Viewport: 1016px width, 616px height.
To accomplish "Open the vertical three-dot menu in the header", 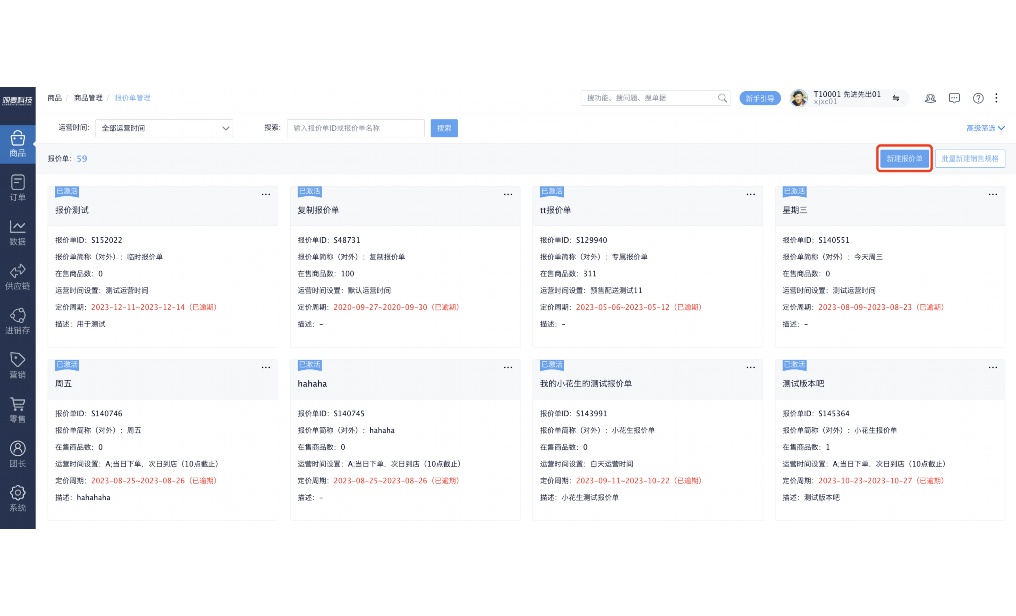I will 997,98.
